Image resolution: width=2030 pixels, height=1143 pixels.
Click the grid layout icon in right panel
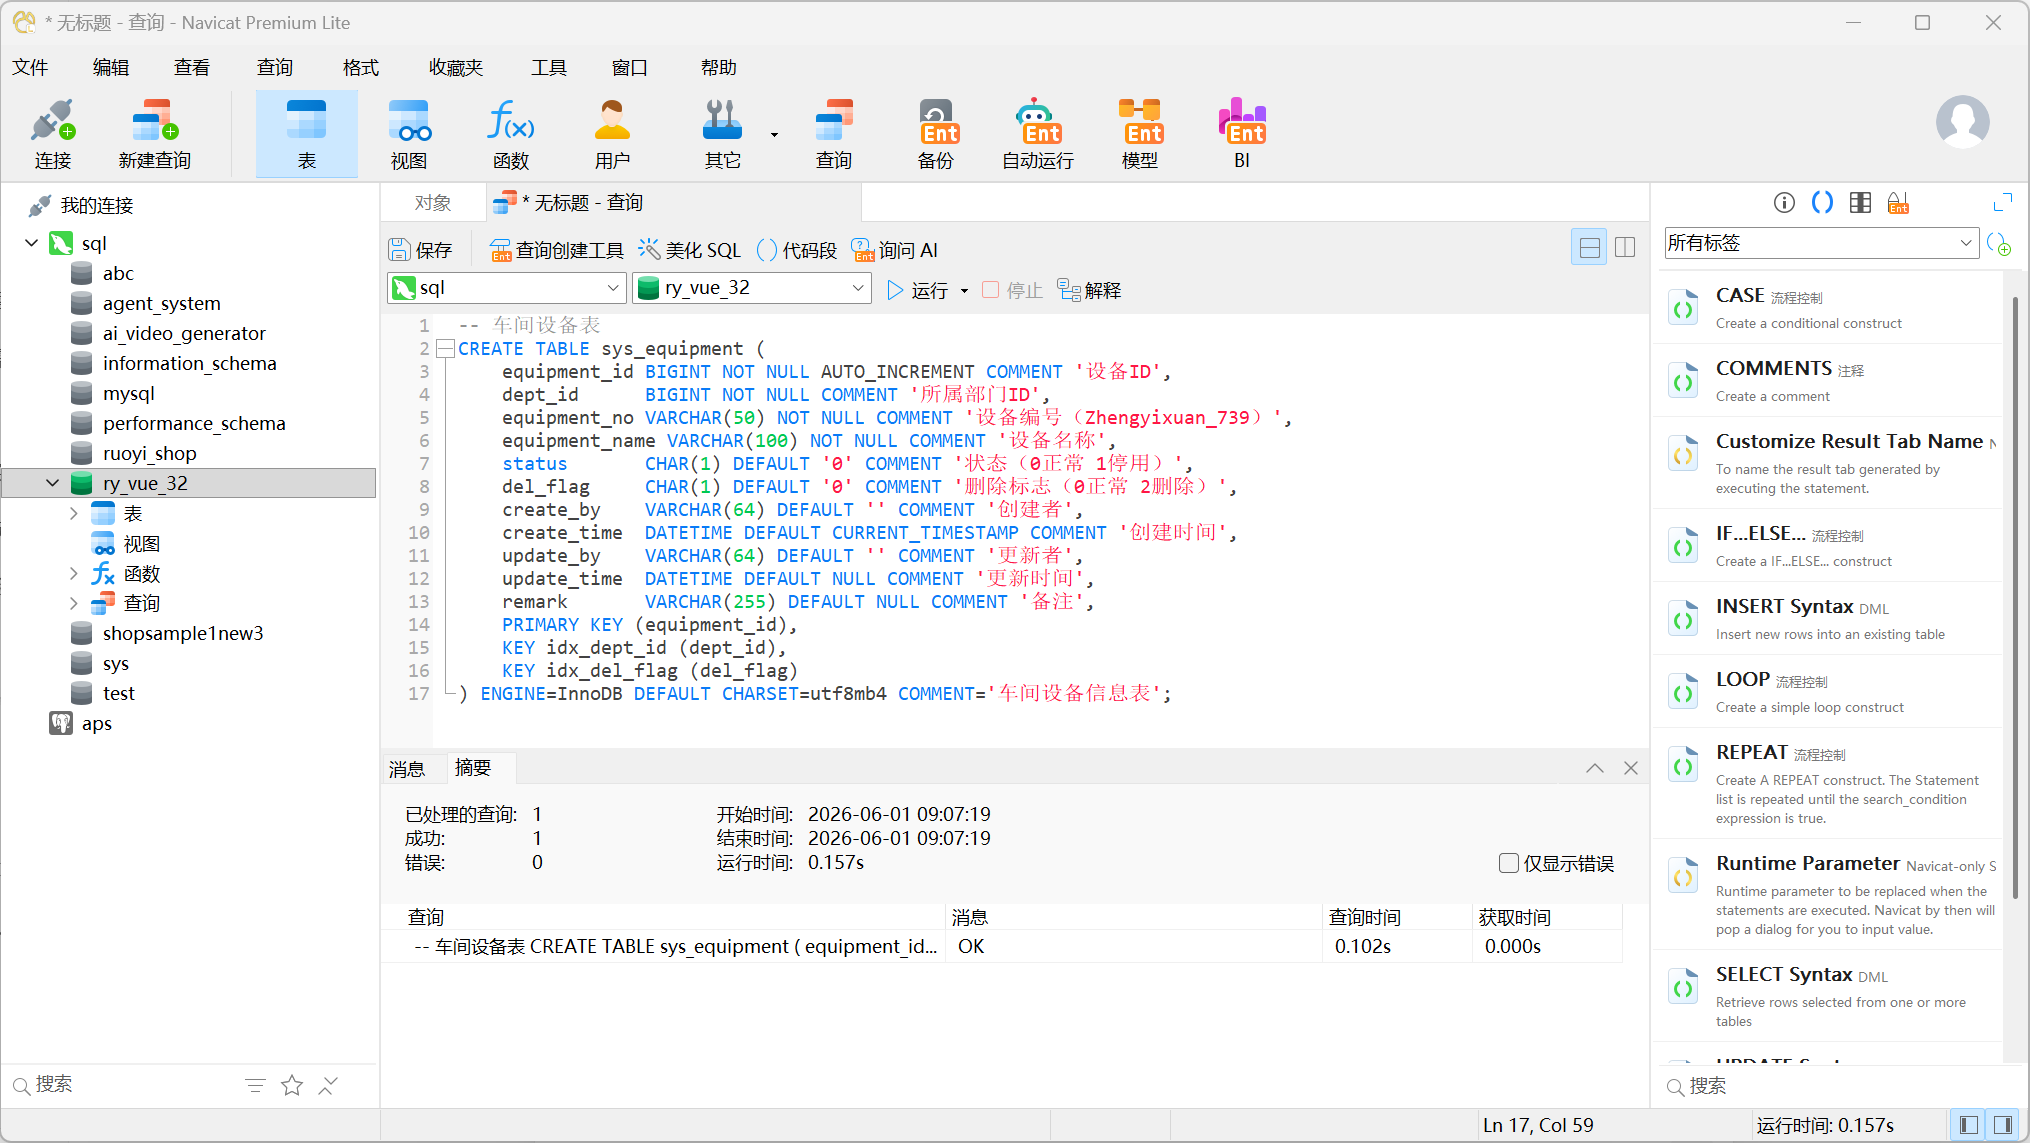pos(1860,203)
